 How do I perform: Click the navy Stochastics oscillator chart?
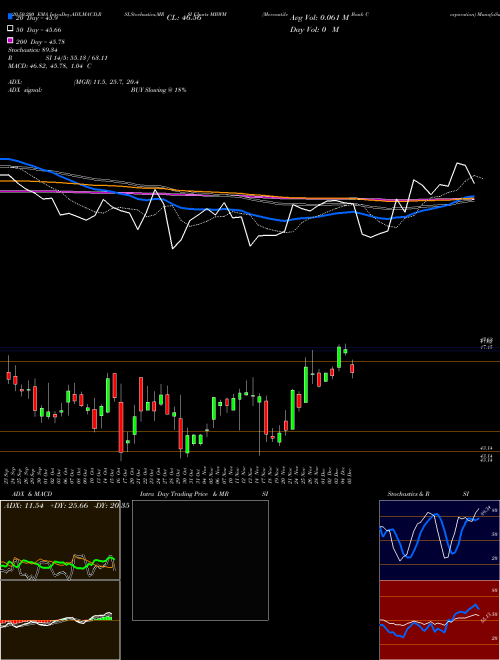(439, 540)
